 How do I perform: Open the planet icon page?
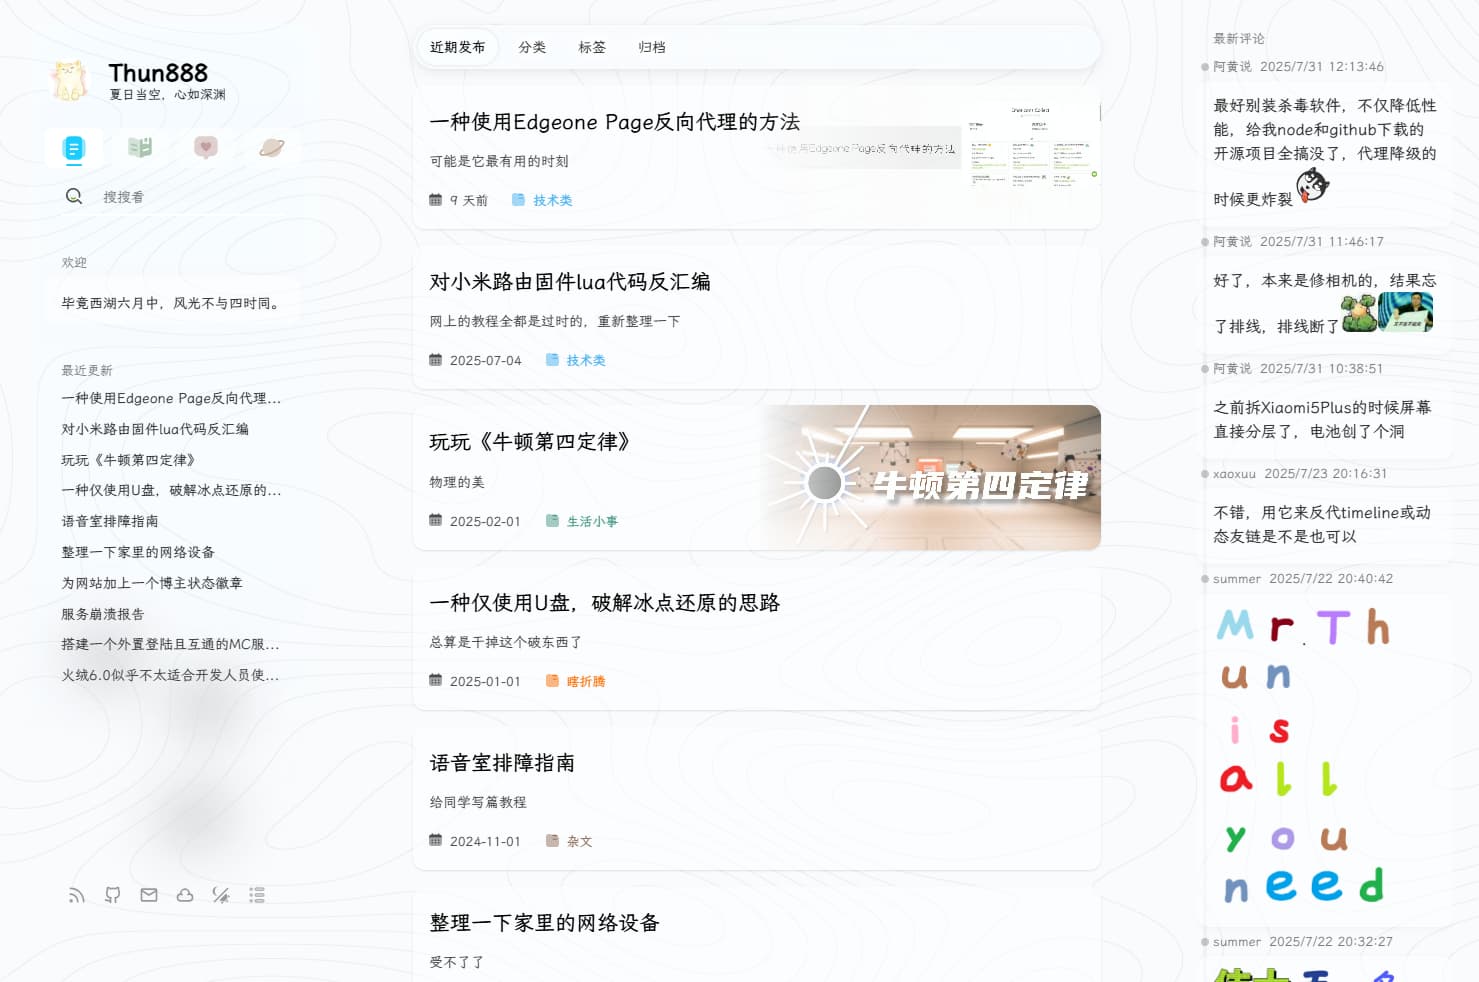tap(271, 148)
